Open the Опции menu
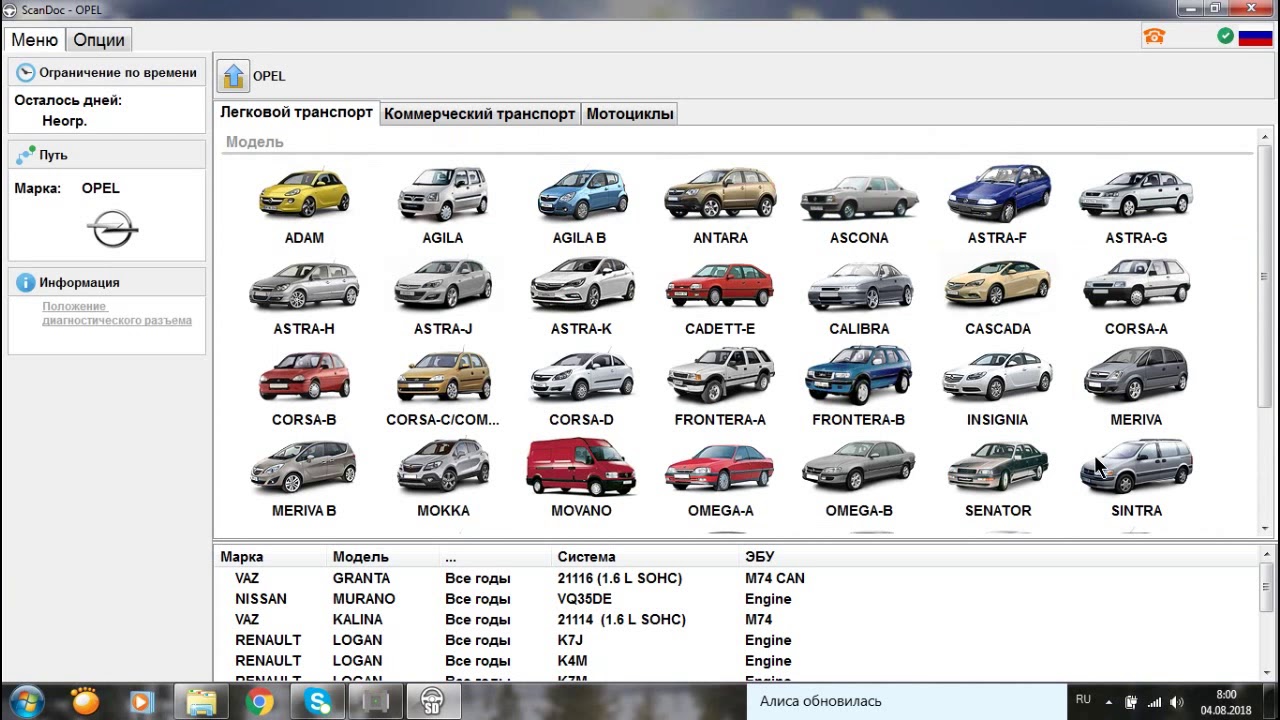 (x=99, y=40)
